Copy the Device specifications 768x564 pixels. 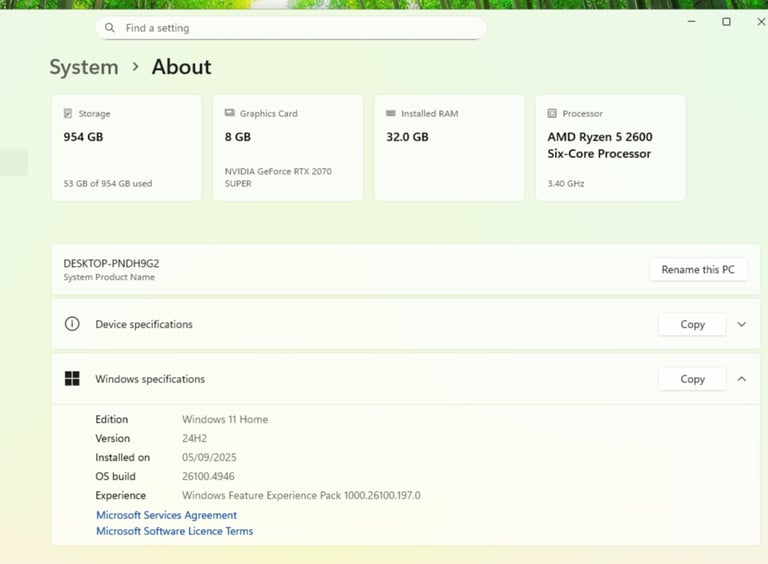[692, 324]
